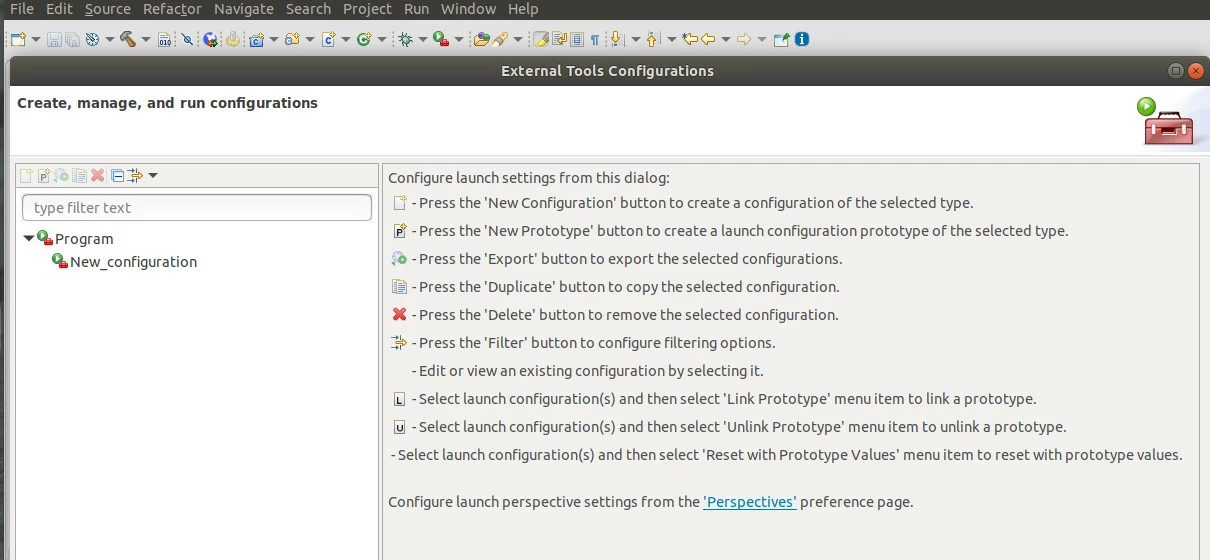Click the Previous Annotation up-arrow icon
This screenshot has width=1210, height=560.
tap(652, 40)
